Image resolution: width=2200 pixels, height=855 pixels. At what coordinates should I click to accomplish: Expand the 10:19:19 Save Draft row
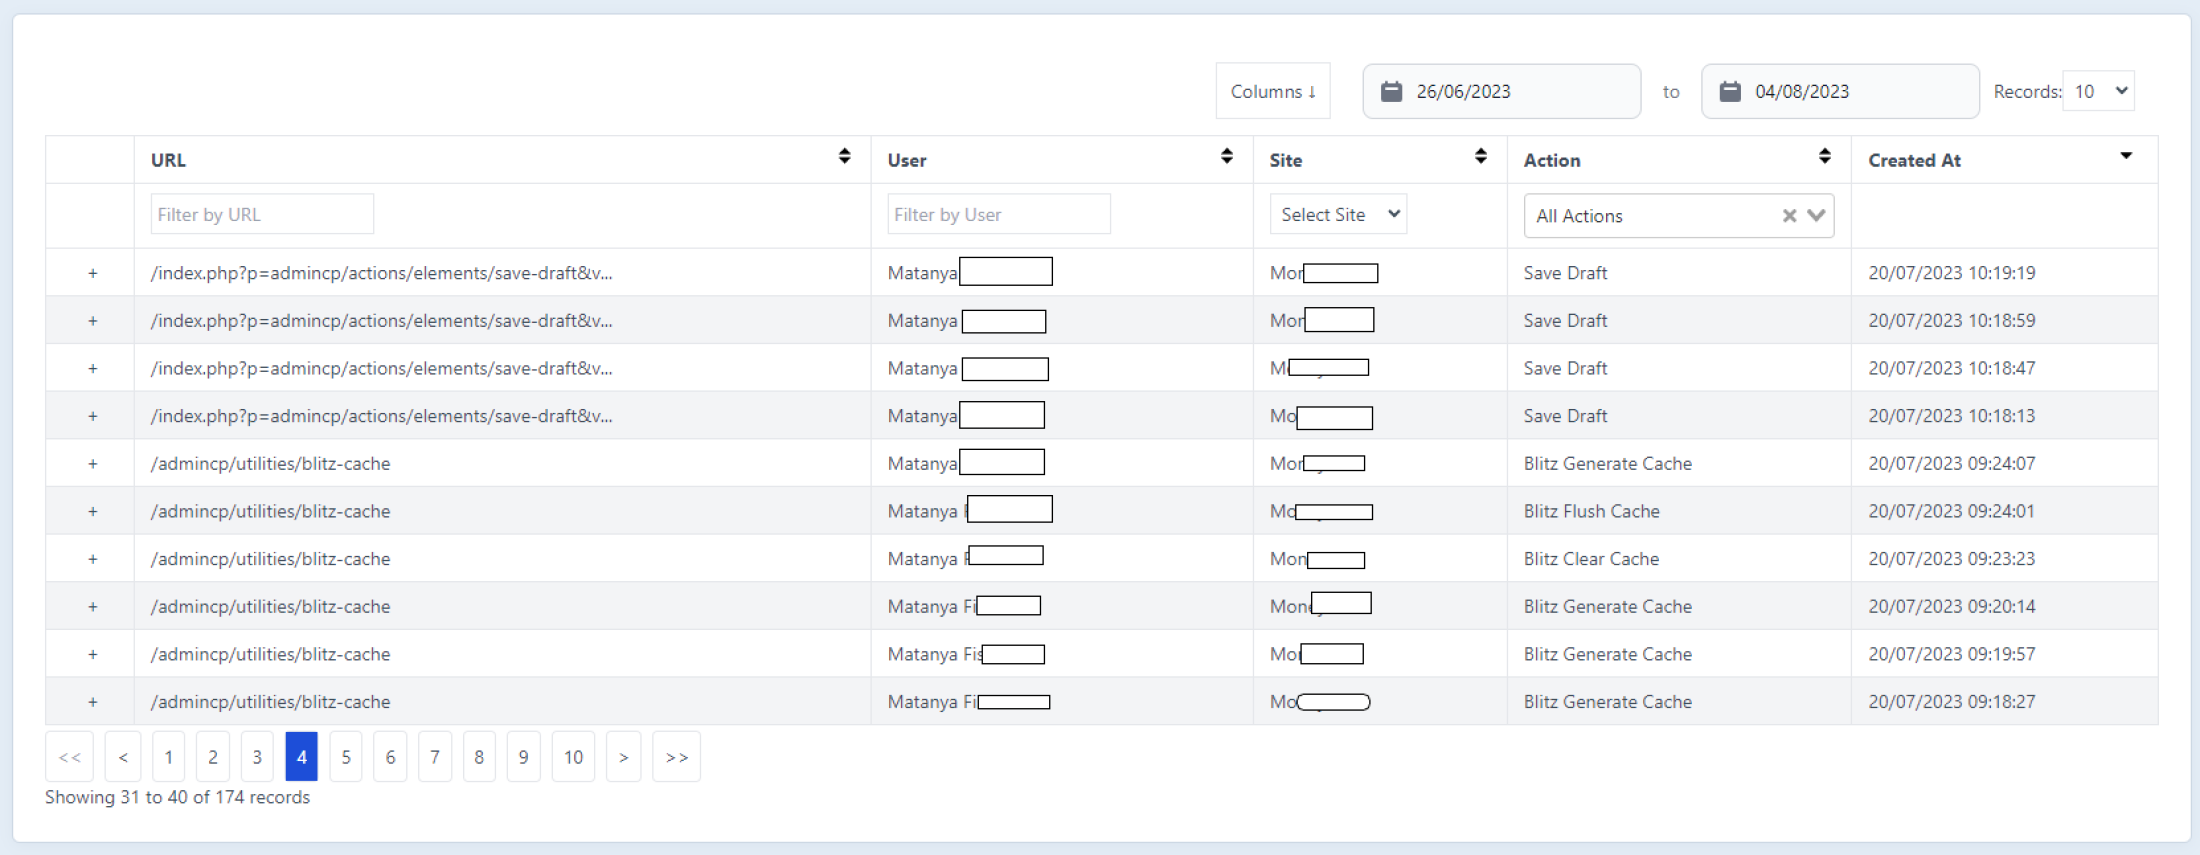pyautogui.click(x=92, y=273)
